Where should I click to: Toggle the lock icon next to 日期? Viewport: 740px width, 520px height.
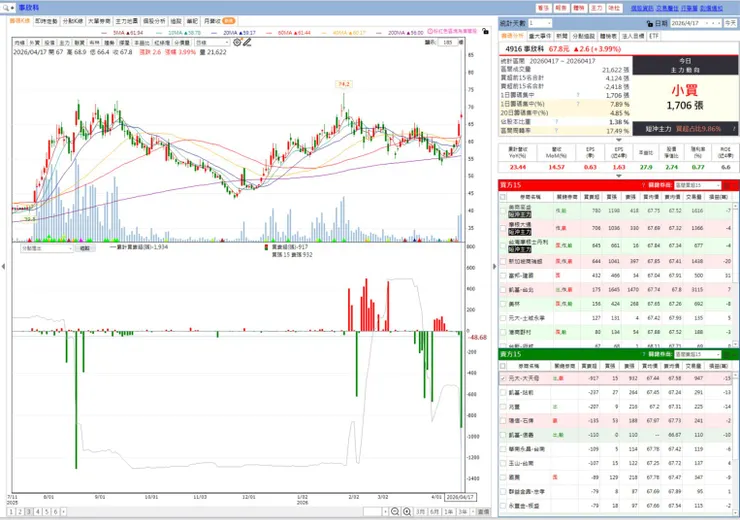[650, 23]
